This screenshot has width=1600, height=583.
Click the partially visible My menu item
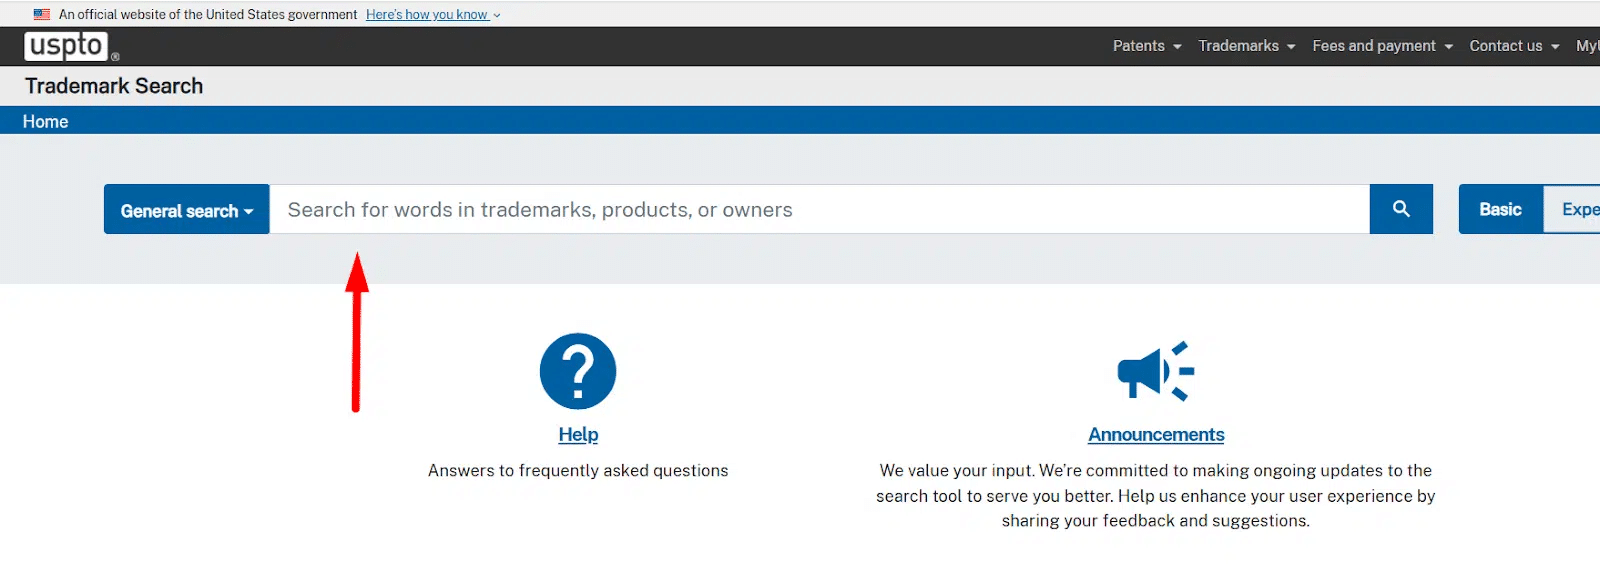[x=1587, y=46]
